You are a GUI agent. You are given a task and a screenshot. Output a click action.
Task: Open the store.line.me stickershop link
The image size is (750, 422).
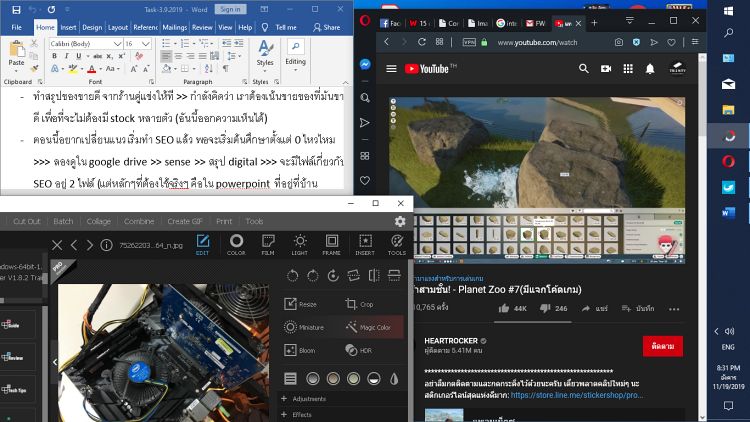[x=576, y=395]
